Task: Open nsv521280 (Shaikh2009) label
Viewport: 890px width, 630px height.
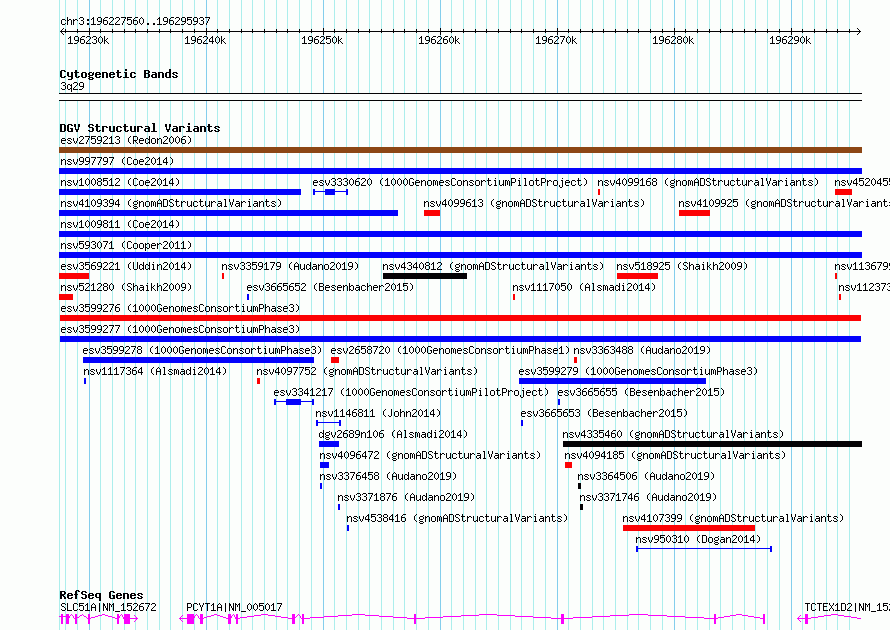Action: coord(126,287)
